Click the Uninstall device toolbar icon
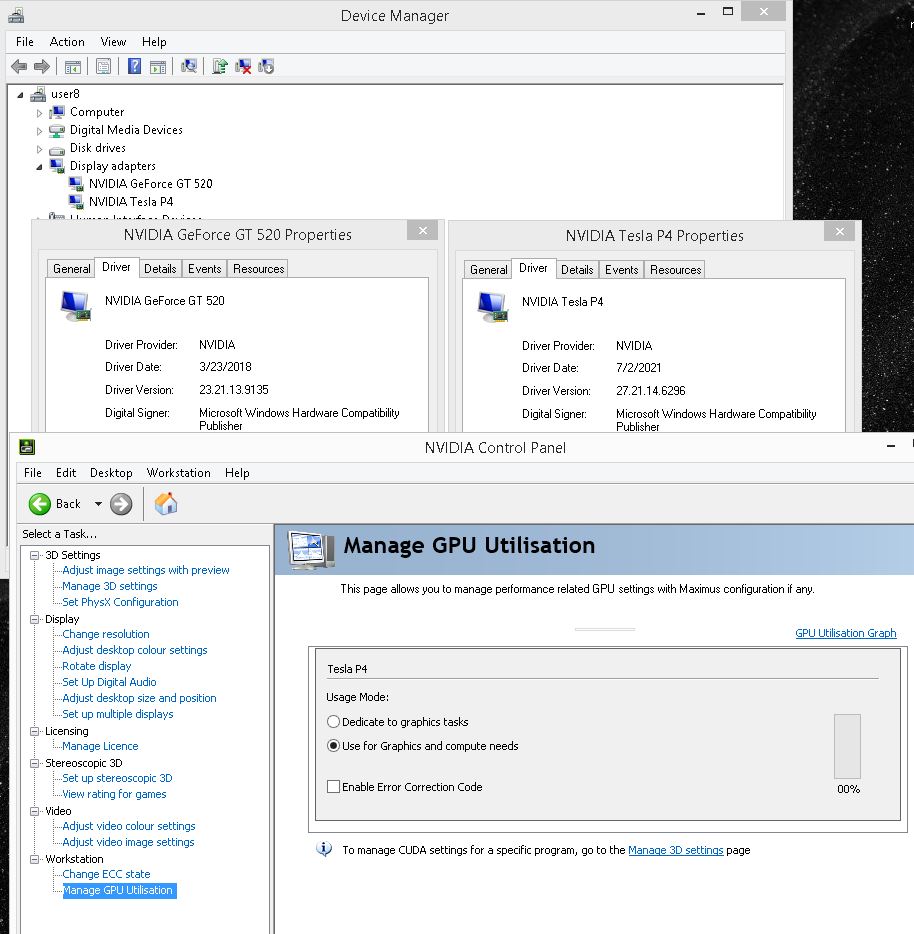The image size is (914, 934). pos(243,67)
